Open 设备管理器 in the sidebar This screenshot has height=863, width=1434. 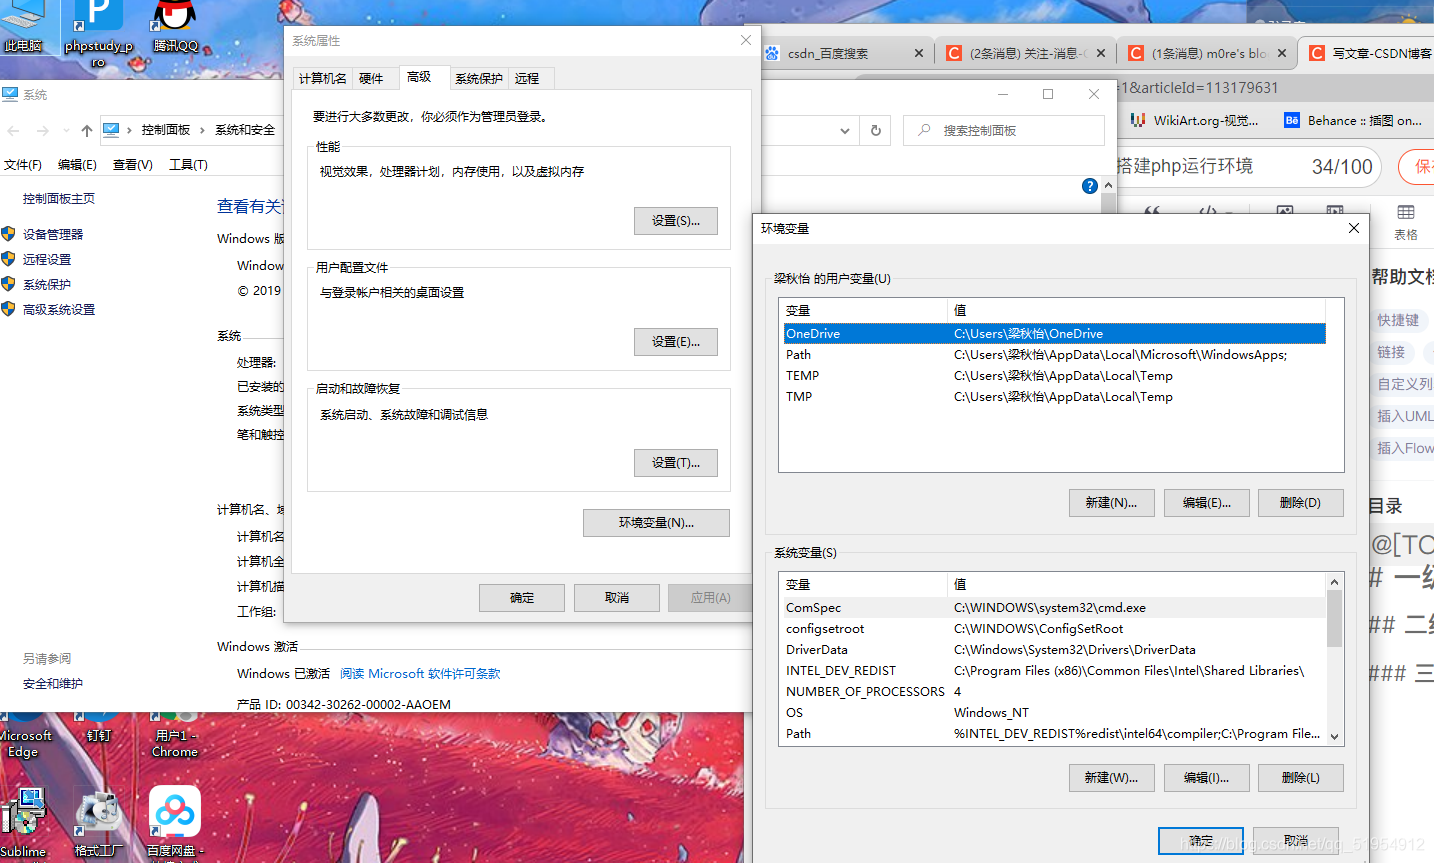53,234
